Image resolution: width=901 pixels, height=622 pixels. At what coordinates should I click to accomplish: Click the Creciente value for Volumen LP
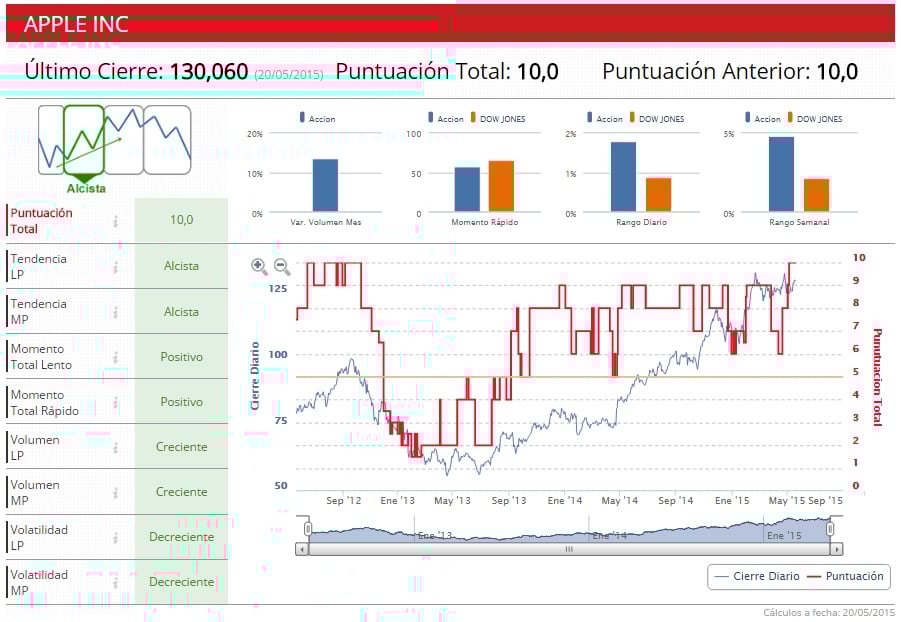point(182,447)
